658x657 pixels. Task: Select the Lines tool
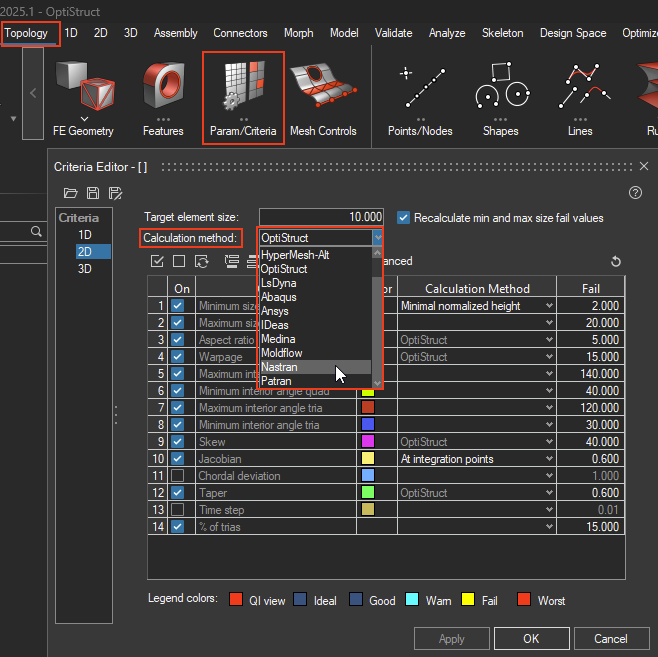click(x=580, y=99)
